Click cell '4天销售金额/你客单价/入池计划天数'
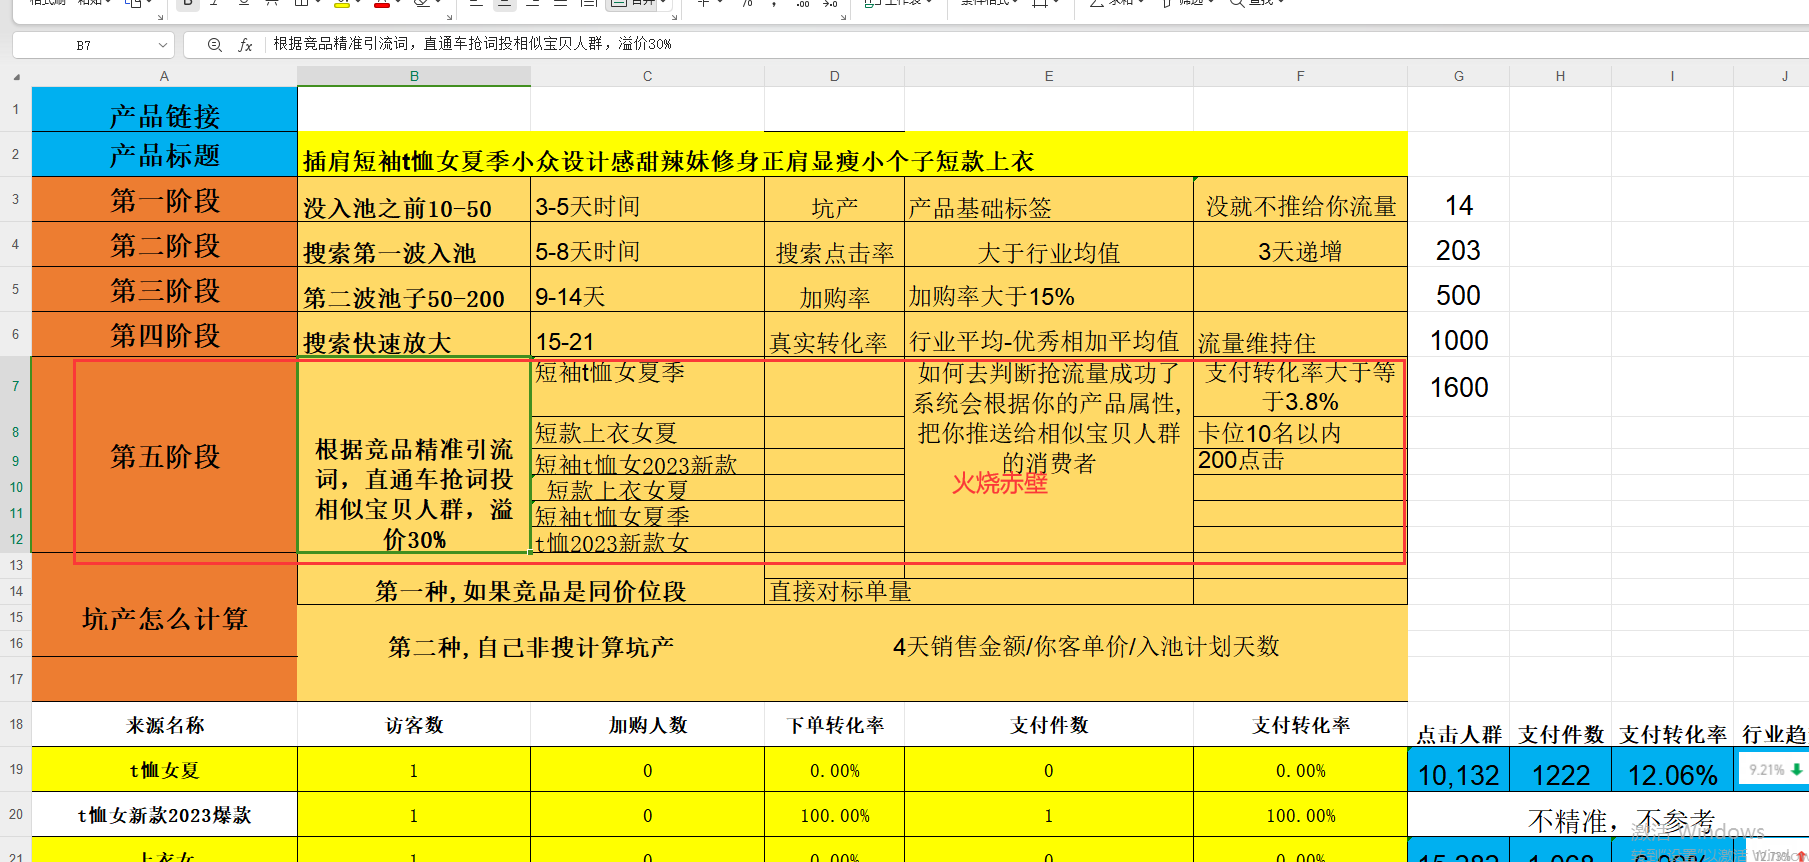Viewport: 1809px width, 862px height. (x=1086, y=646)
